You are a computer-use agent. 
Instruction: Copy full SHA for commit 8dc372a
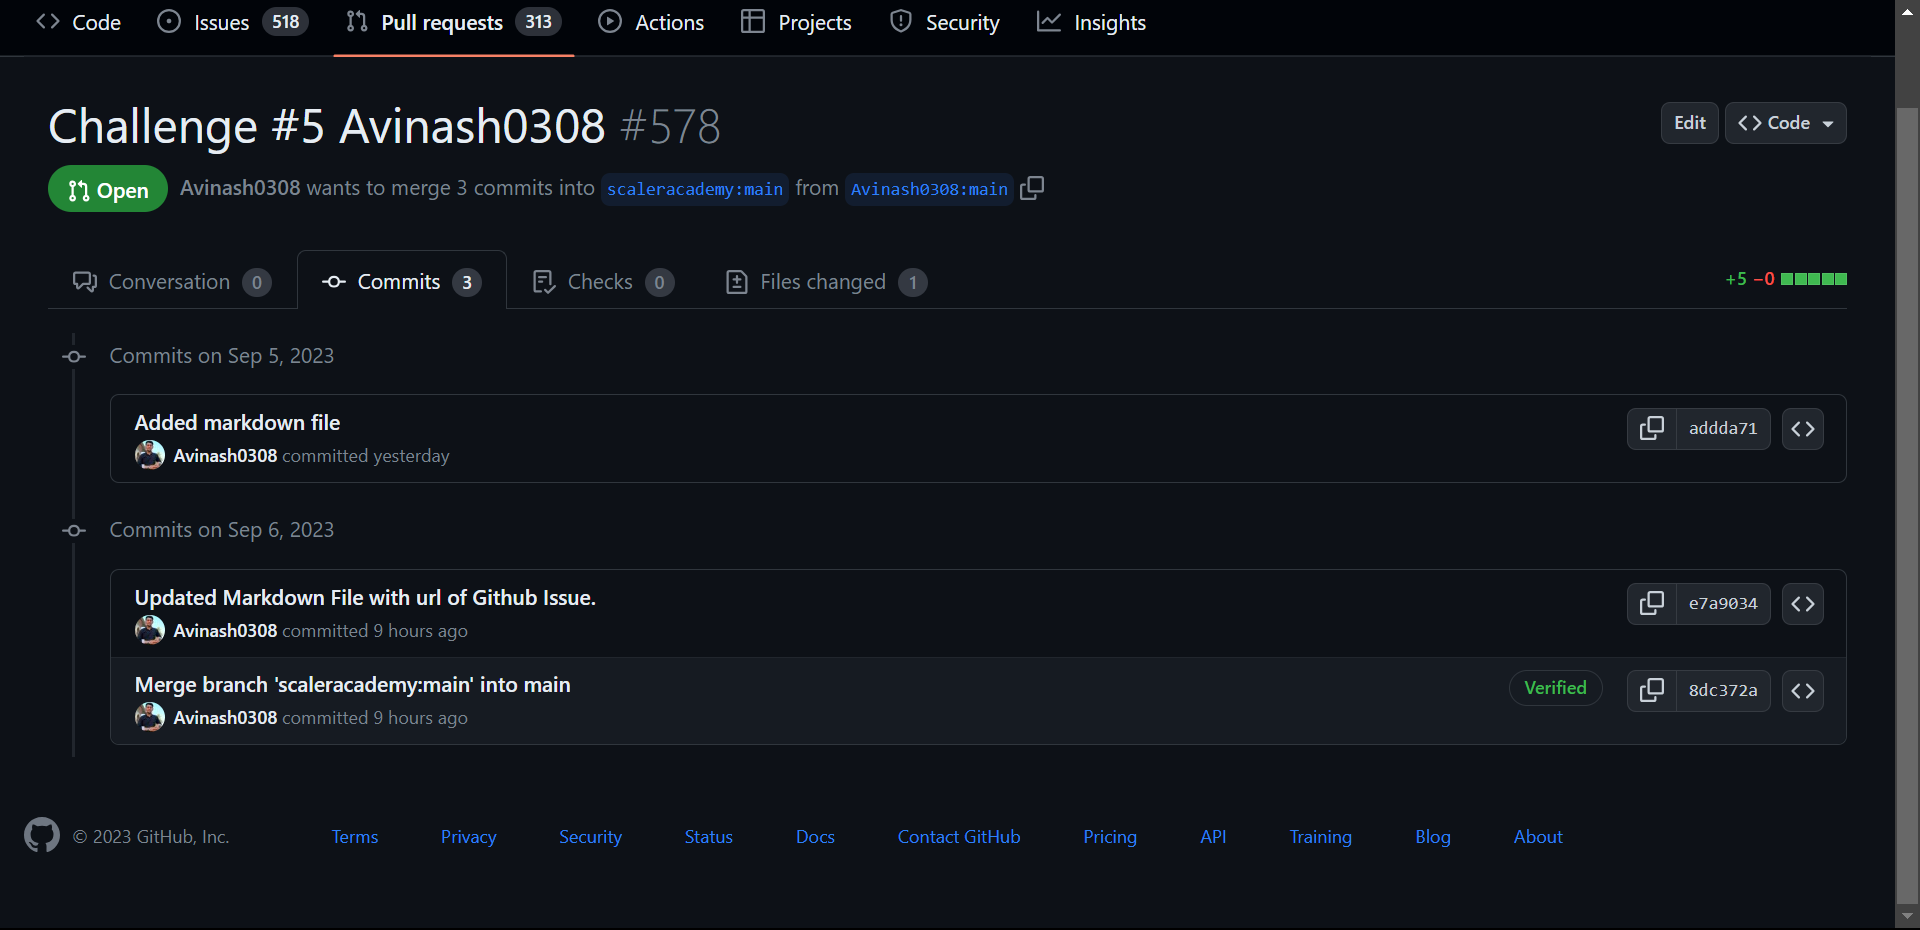click(1651, 691)
